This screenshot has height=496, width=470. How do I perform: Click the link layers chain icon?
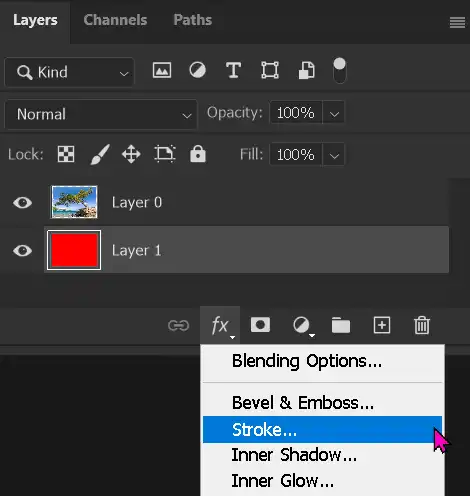pyautogui.click(x=179, y=325)
